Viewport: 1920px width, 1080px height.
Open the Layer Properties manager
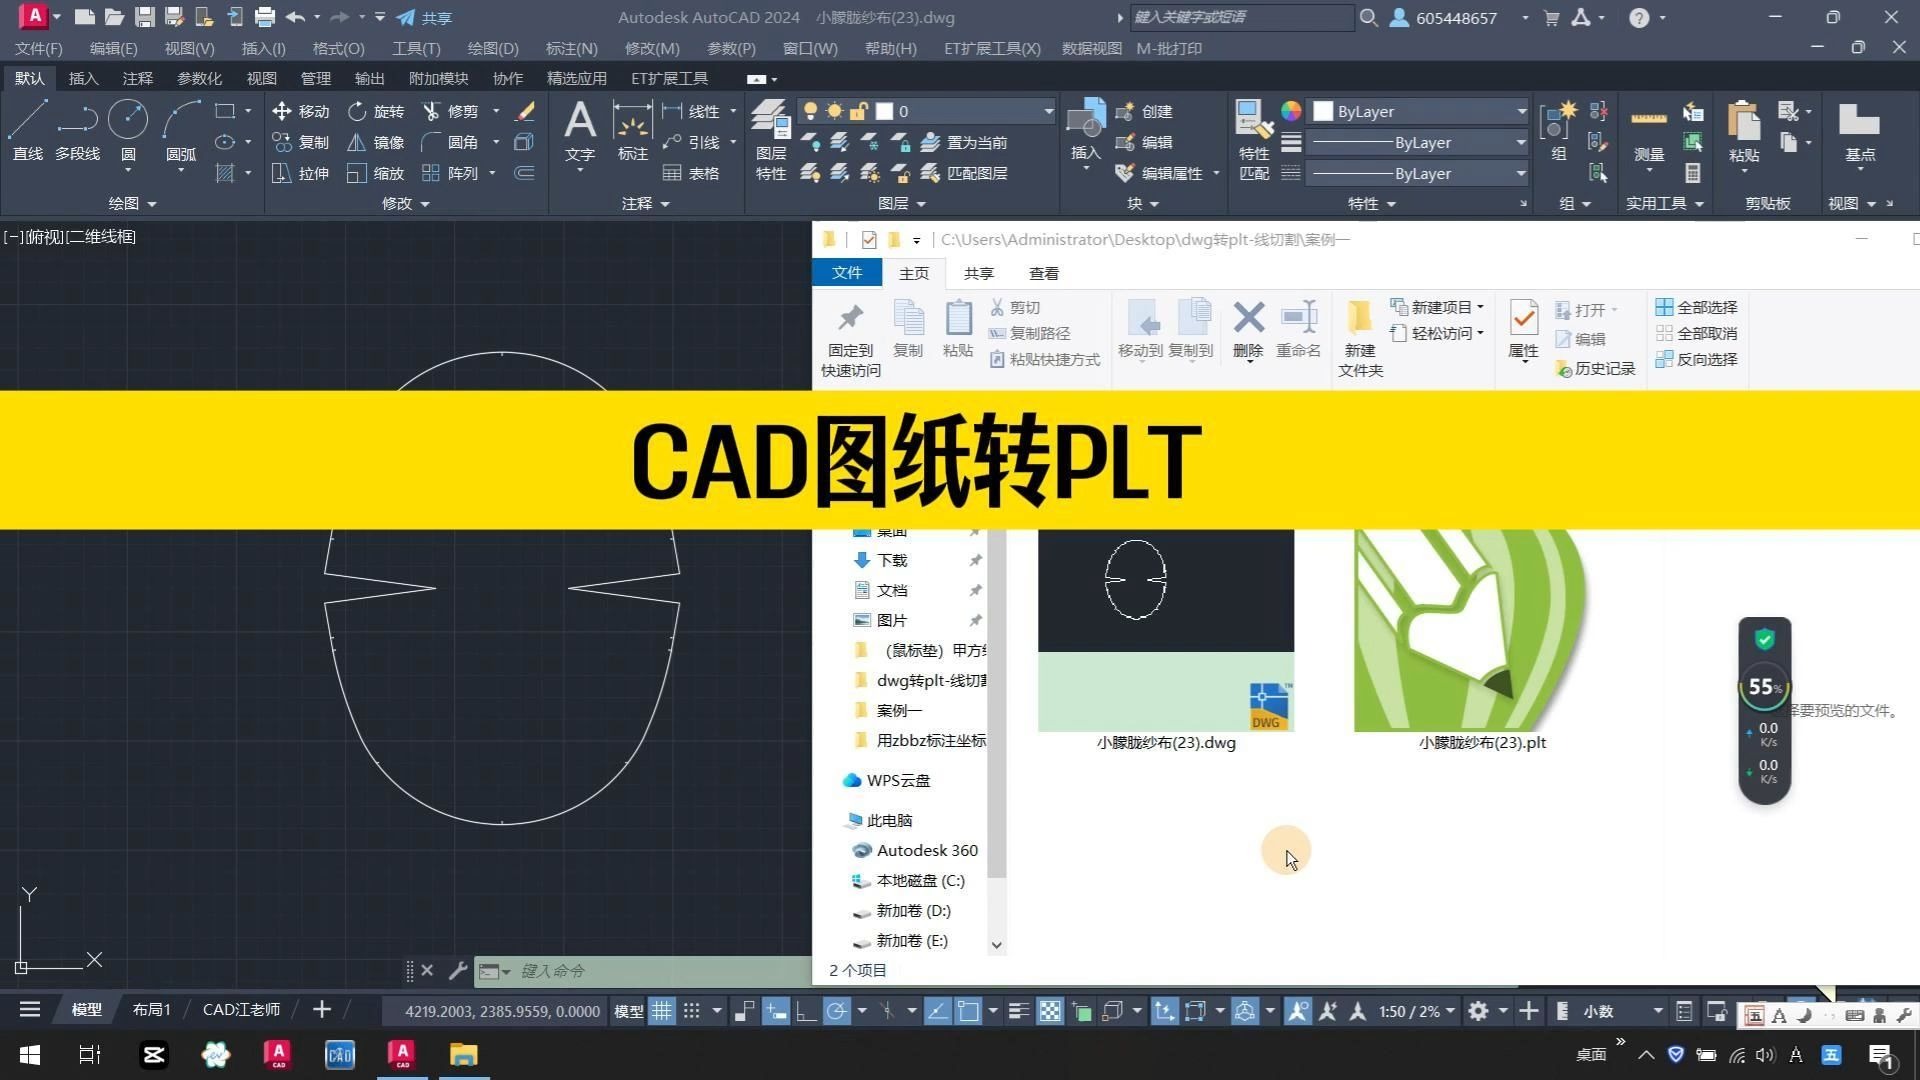pos(770,135)
